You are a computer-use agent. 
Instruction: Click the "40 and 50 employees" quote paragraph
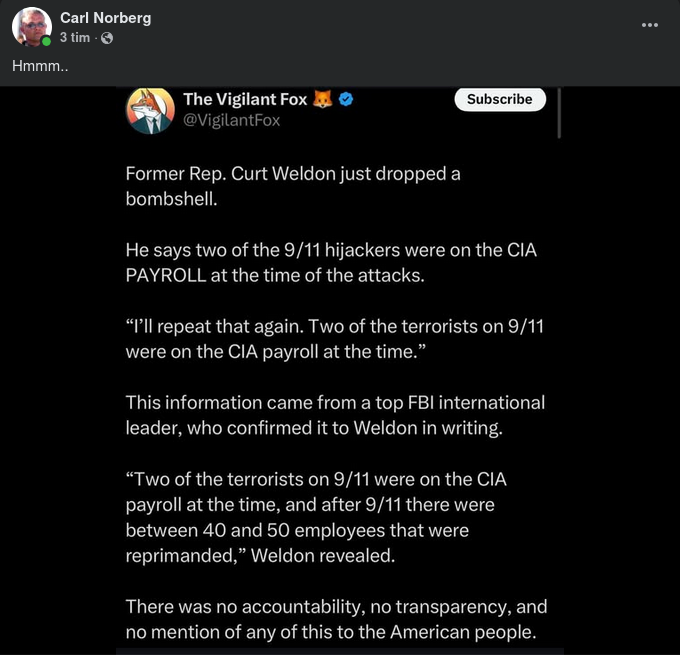(x=315, y=517)
